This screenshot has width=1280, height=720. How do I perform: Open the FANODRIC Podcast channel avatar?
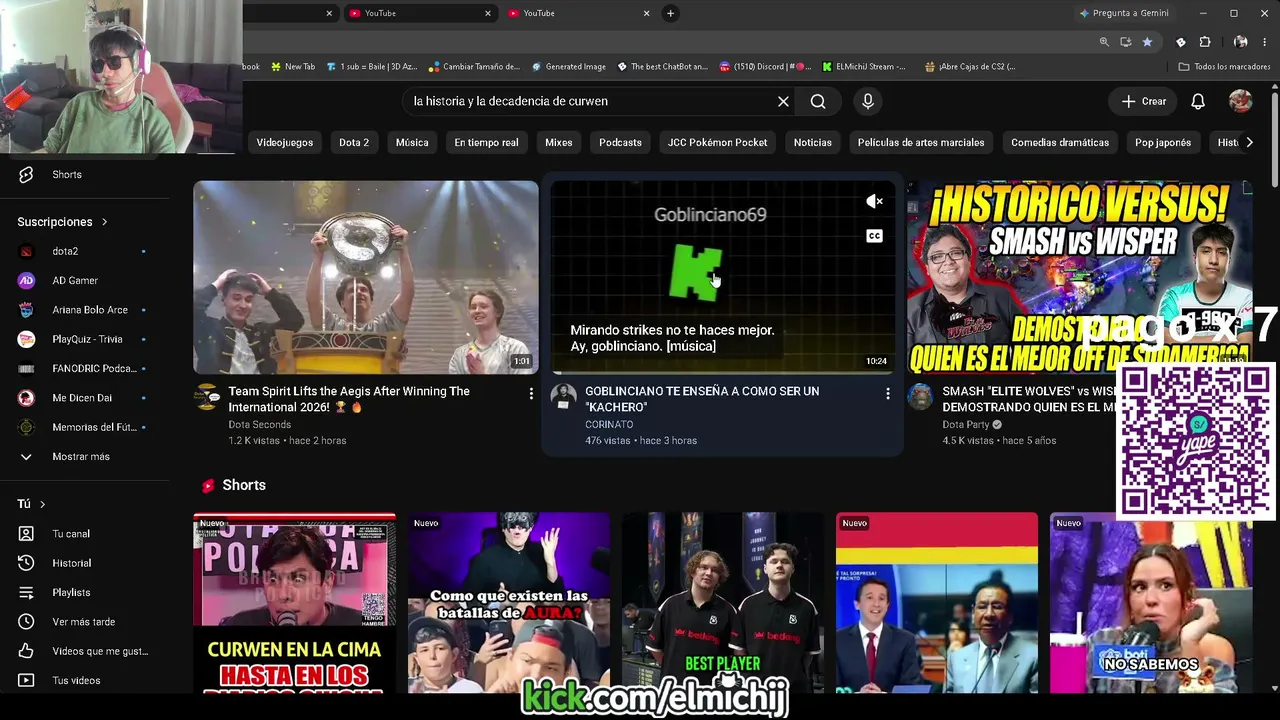(26, 369)
